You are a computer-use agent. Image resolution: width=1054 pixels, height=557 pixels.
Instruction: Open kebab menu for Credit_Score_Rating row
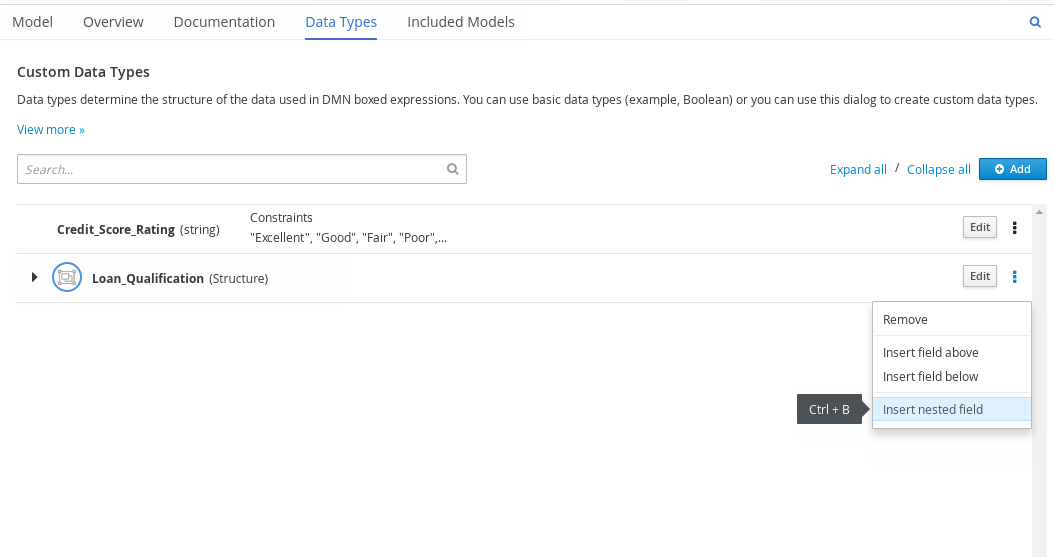tap(1015, 228)
